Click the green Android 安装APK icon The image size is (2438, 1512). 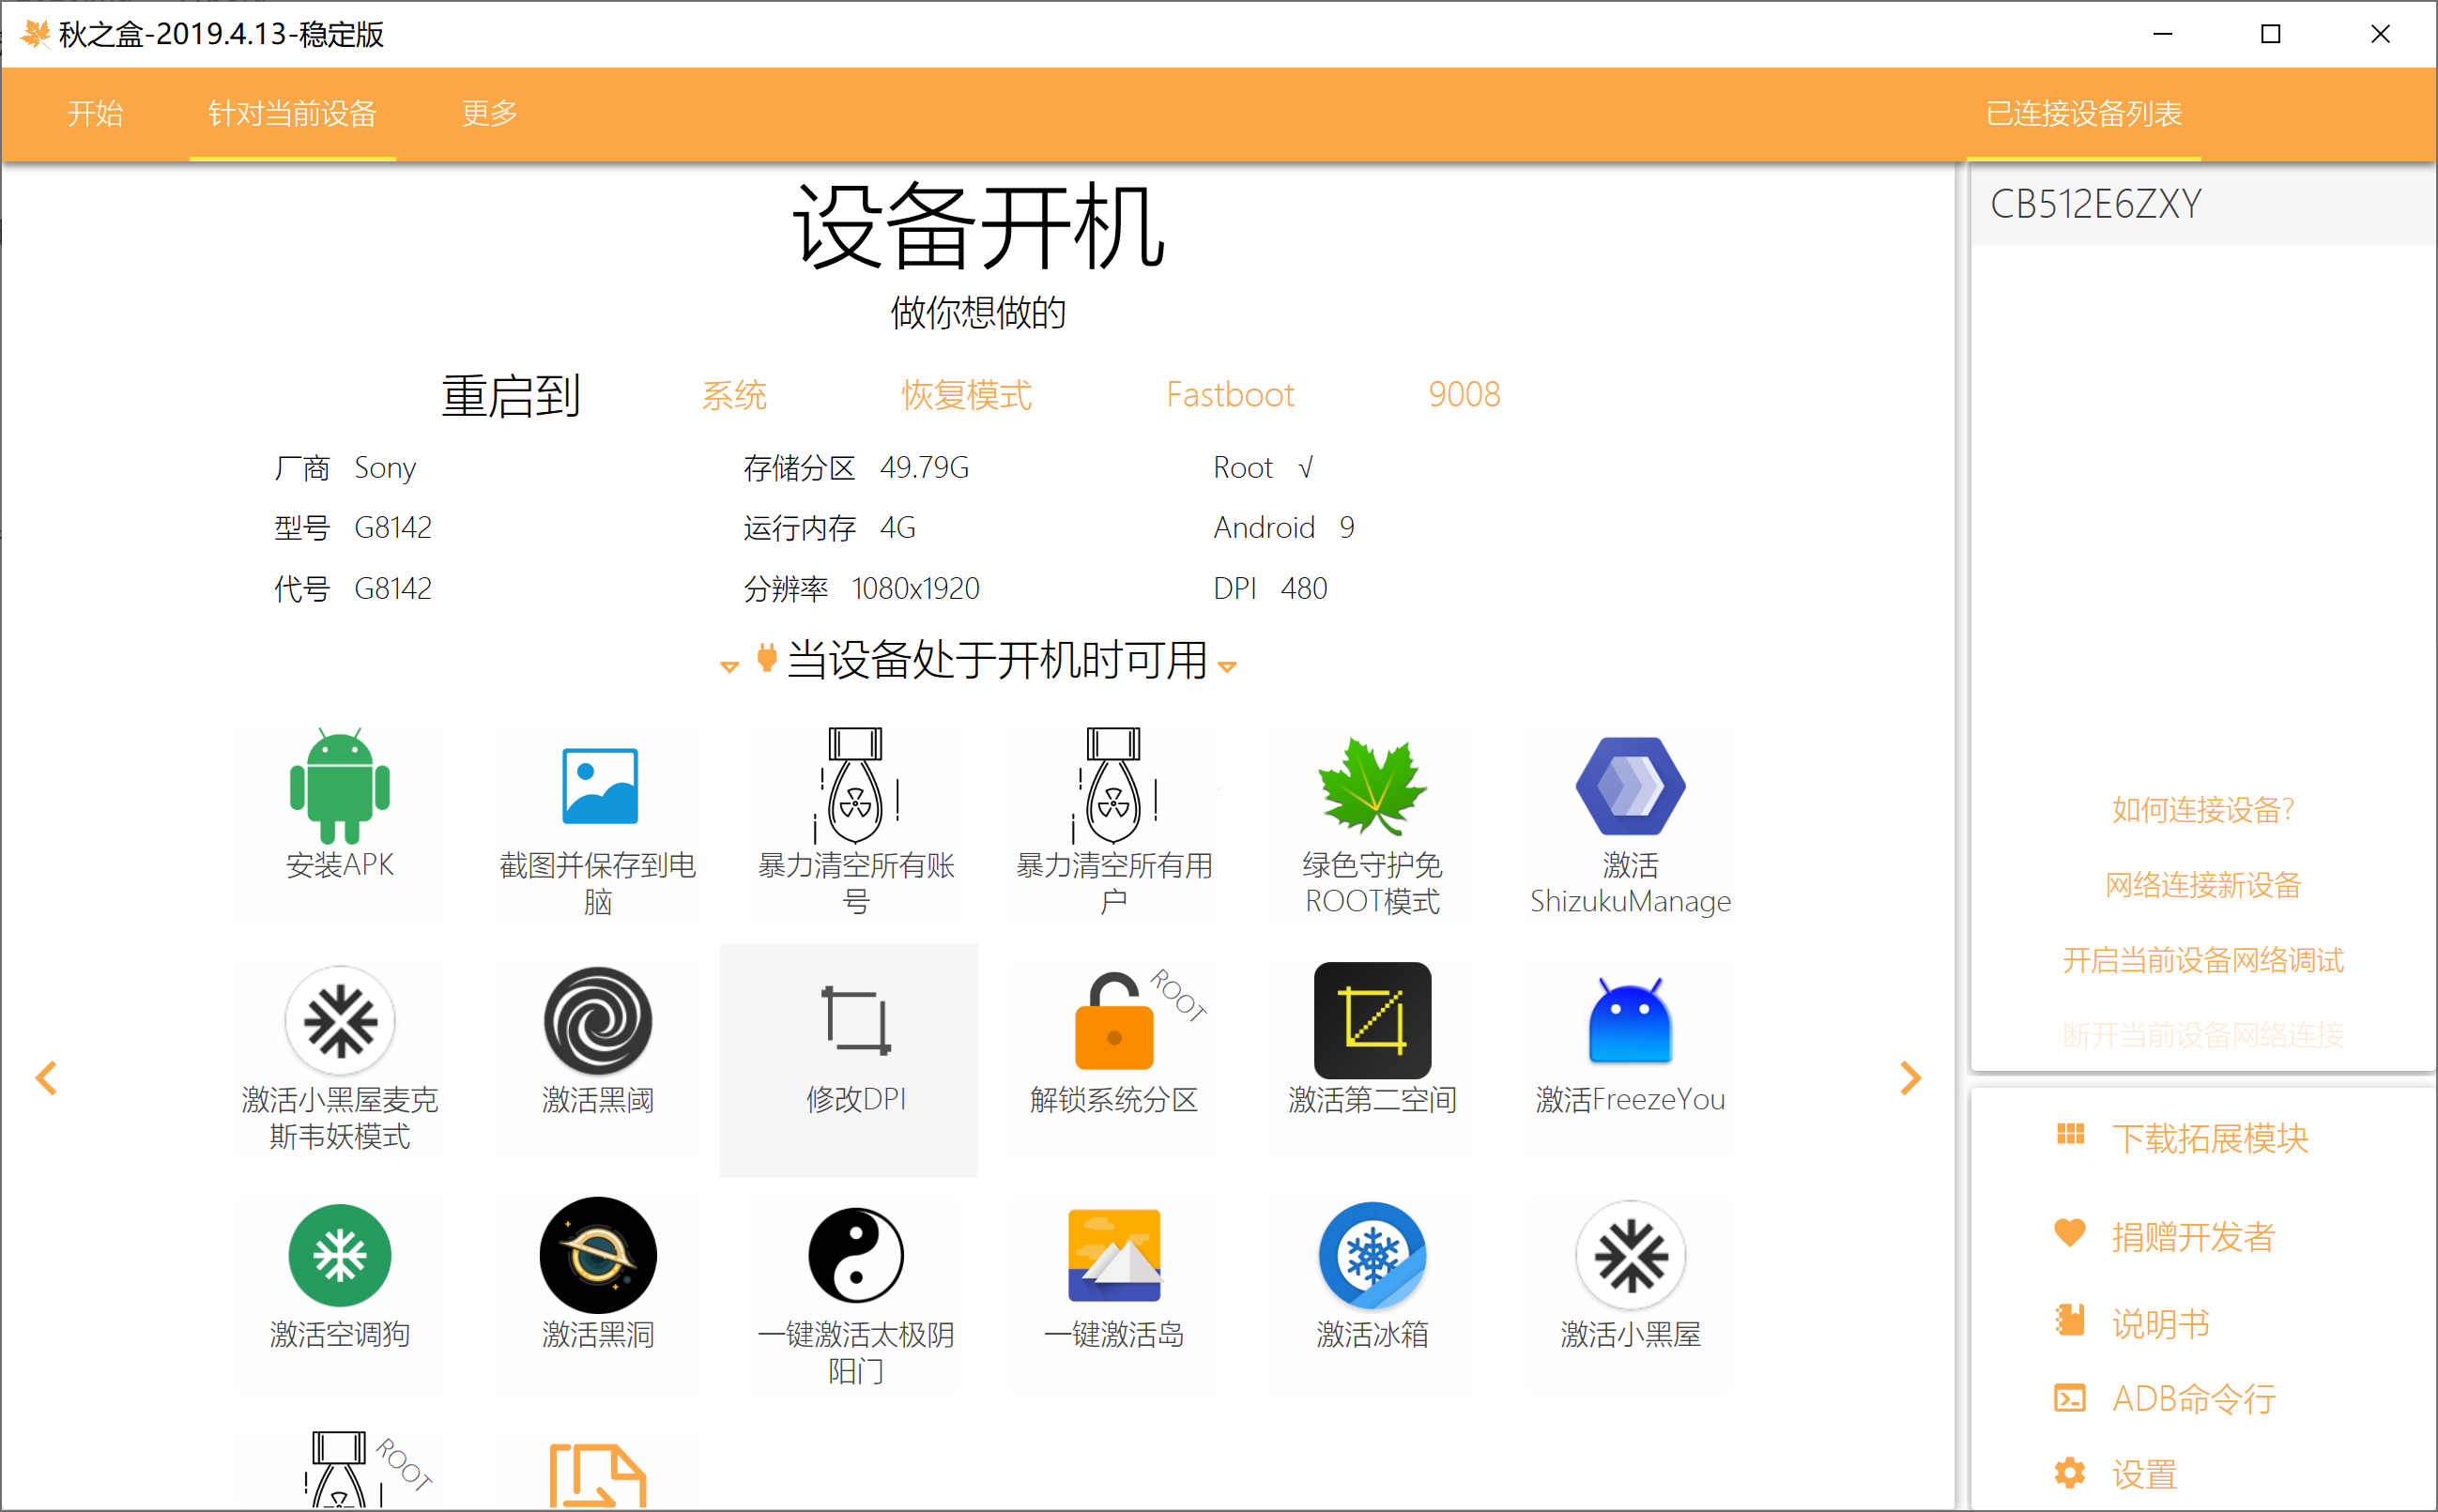coord(339,787)
